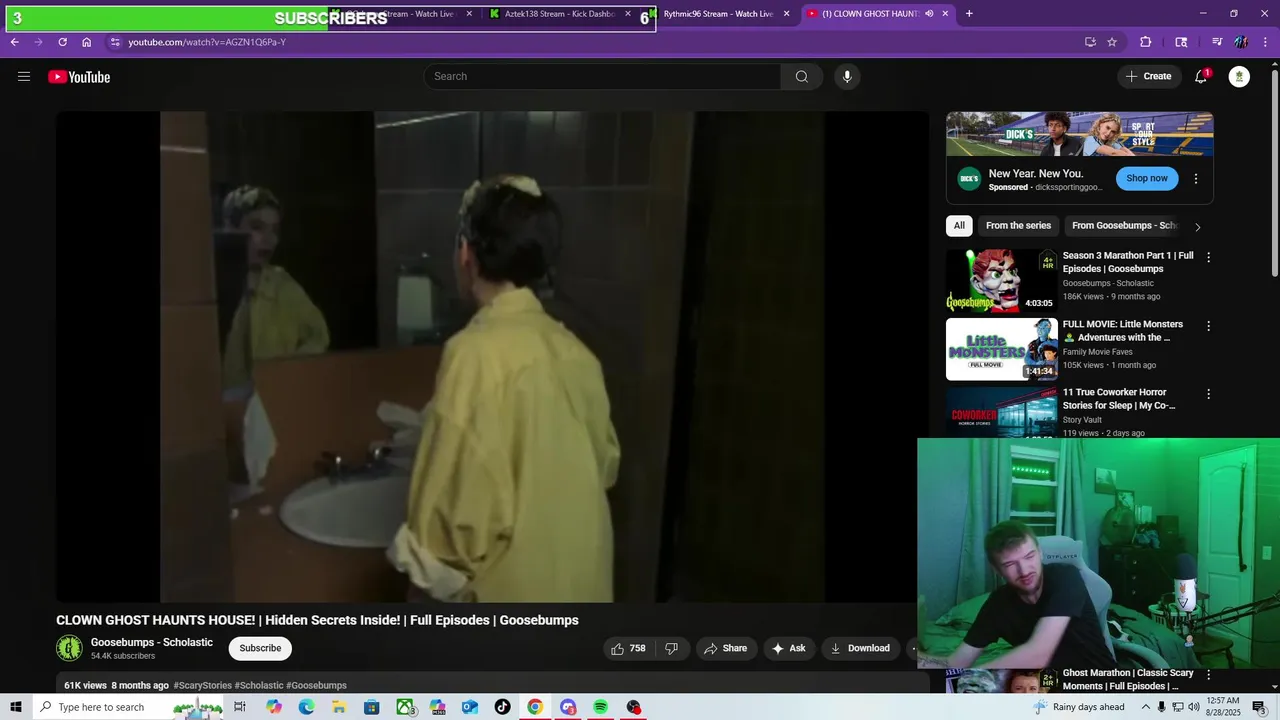Open File Explorer from taskbar
The width and height of the screenshot is (1280, 720).
click(339, 707)
